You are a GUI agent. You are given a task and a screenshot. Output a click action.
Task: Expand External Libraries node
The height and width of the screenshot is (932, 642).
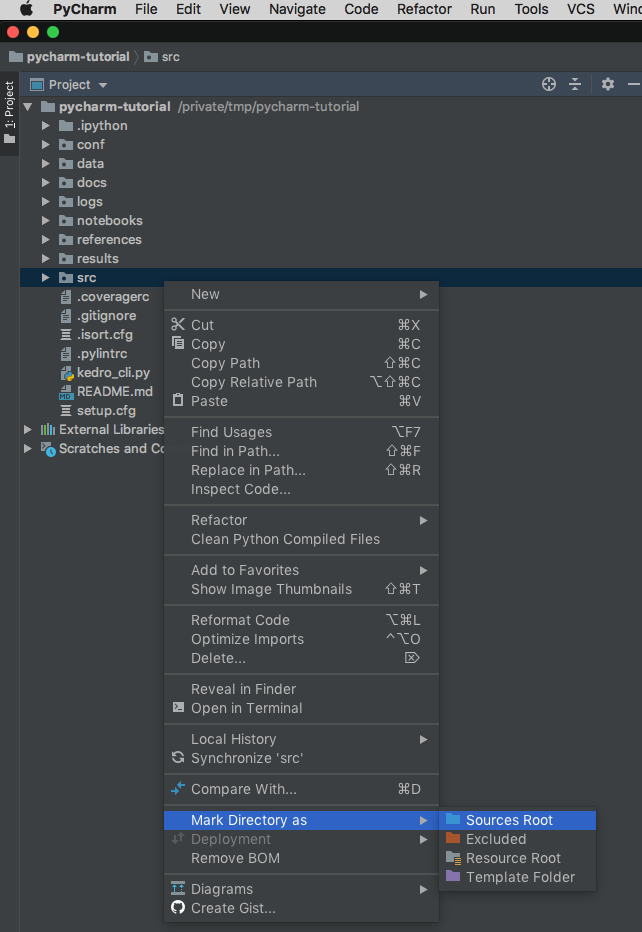click(x=28, y=430)
